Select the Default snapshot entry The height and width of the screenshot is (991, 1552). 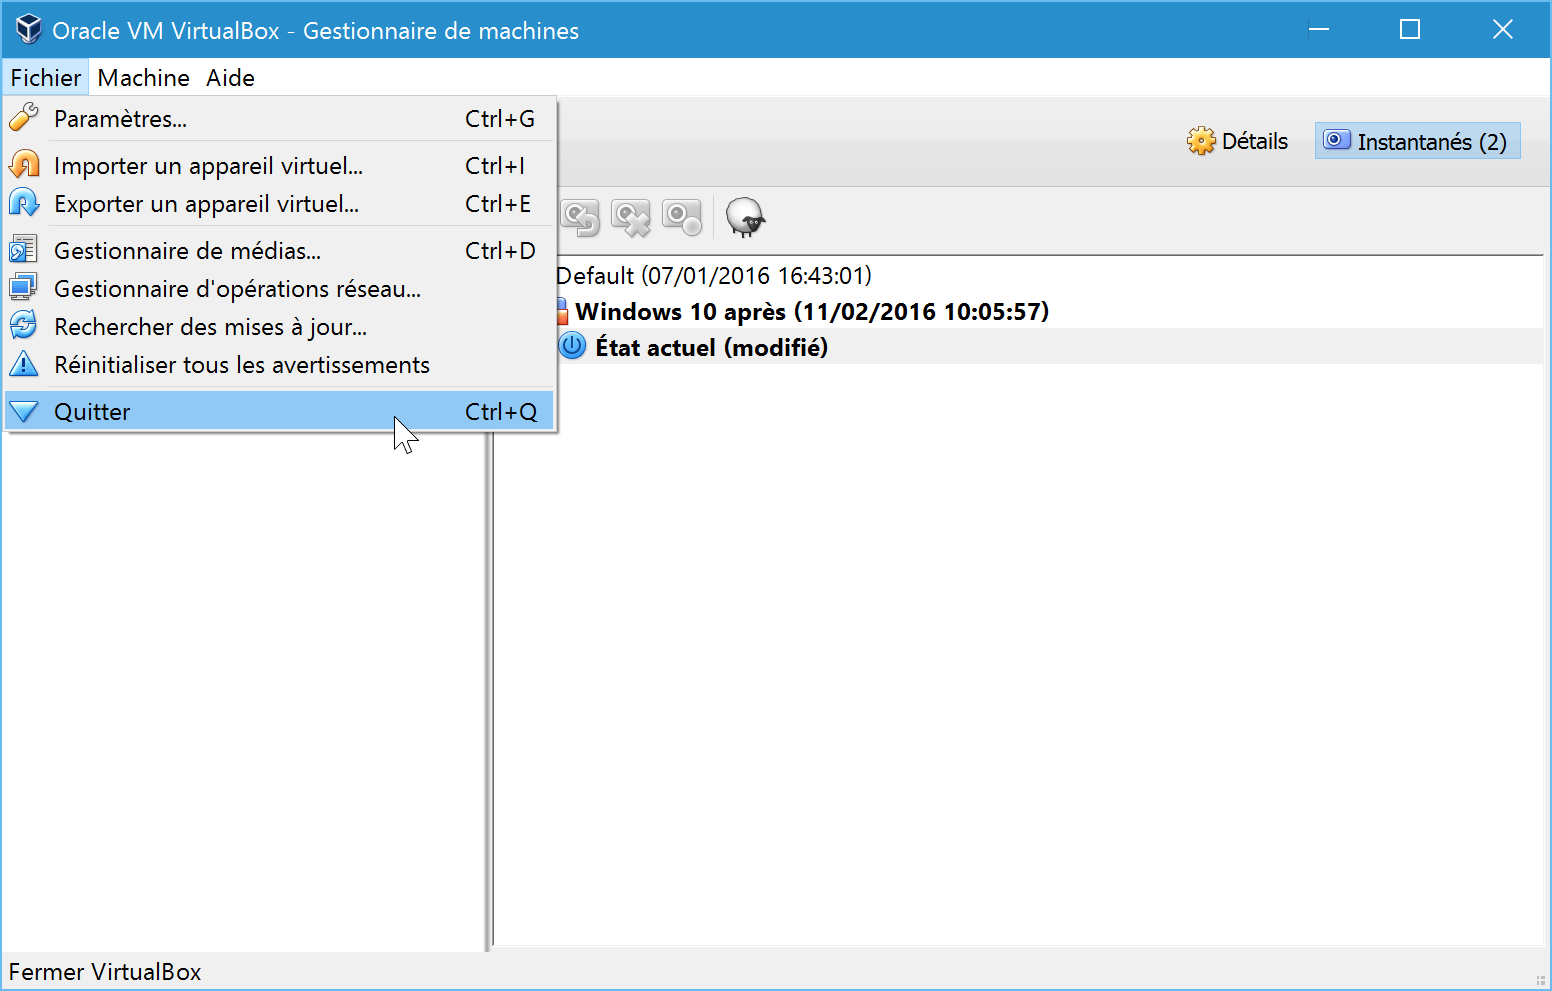(714, 276)
